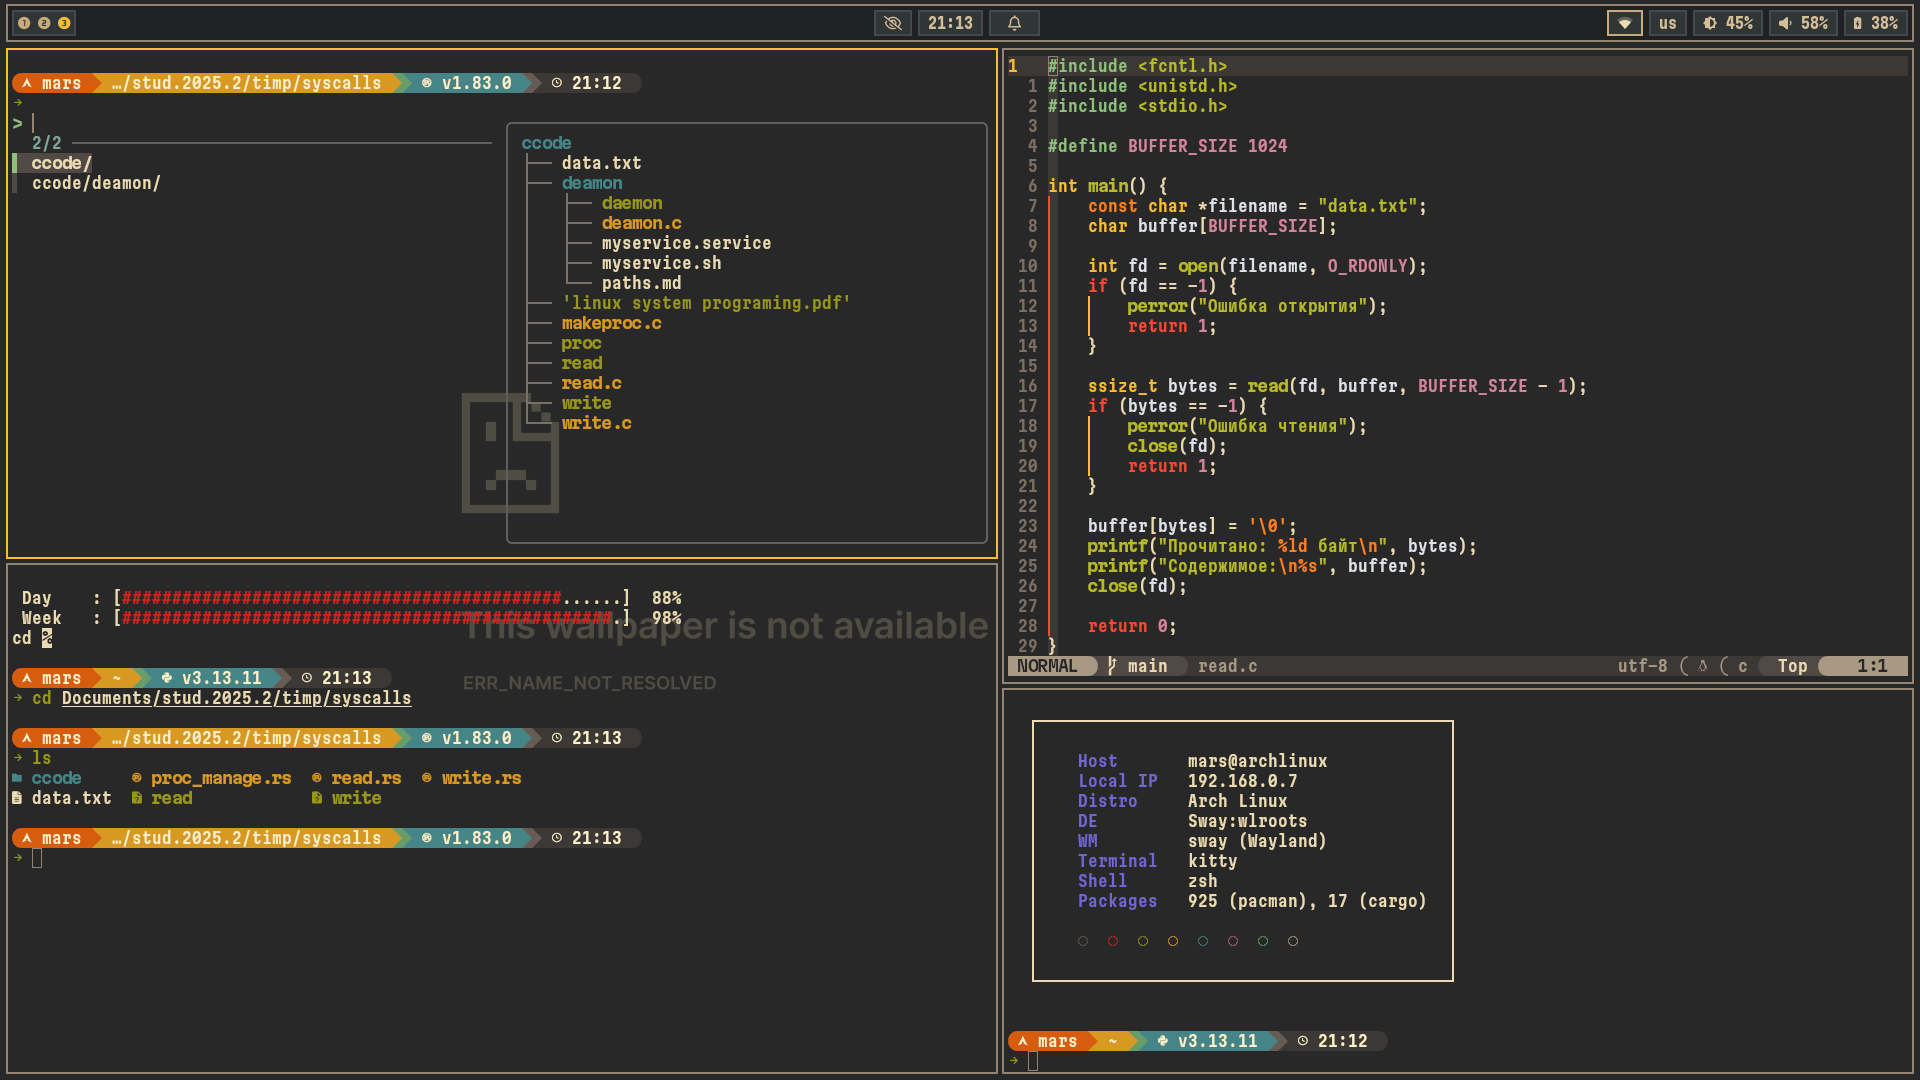
Task: Select the highlighted ccode/ entry in finder
Action: tap(61, 163)
